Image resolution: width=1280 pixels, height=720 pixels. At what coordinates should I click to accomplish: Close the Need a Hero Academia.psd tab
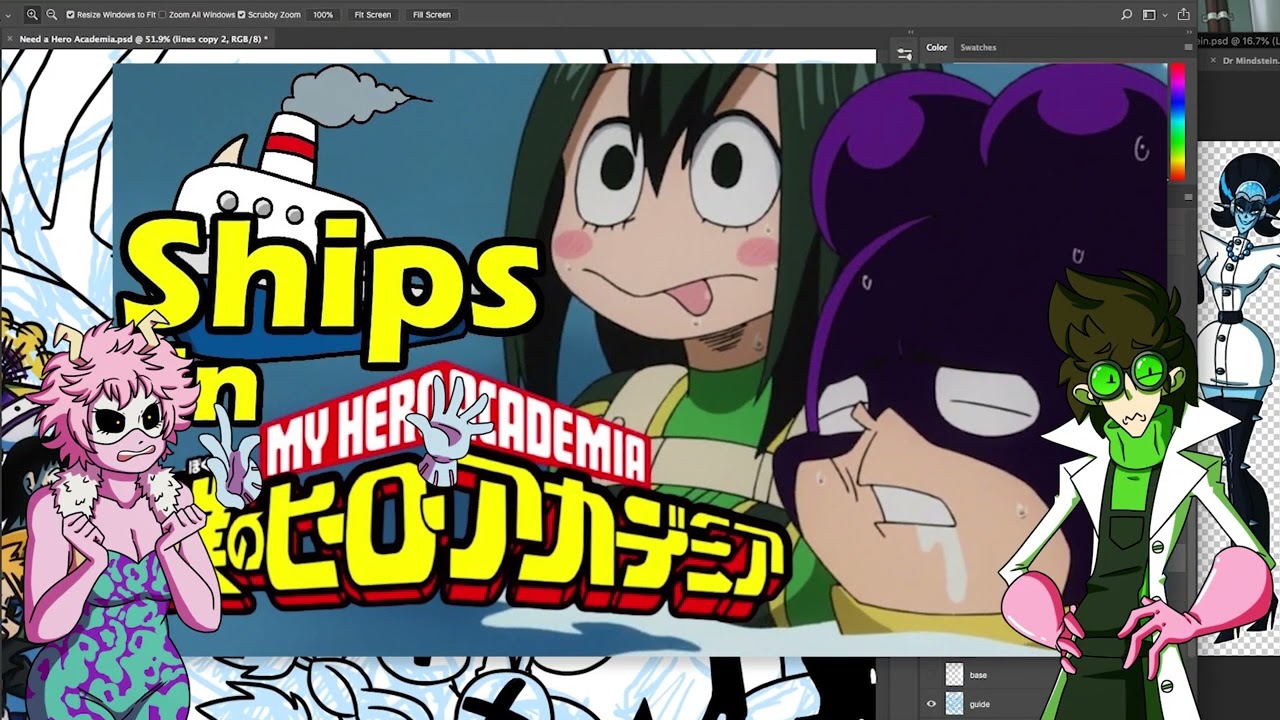click(10, 39)
